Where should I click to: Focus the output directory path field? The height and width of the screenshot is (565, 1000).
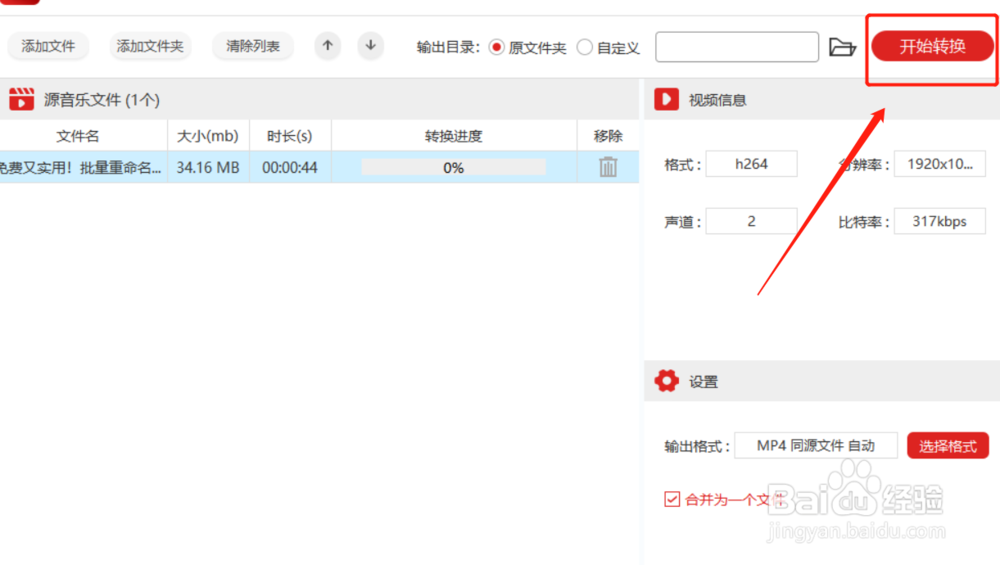click(737, 47)
